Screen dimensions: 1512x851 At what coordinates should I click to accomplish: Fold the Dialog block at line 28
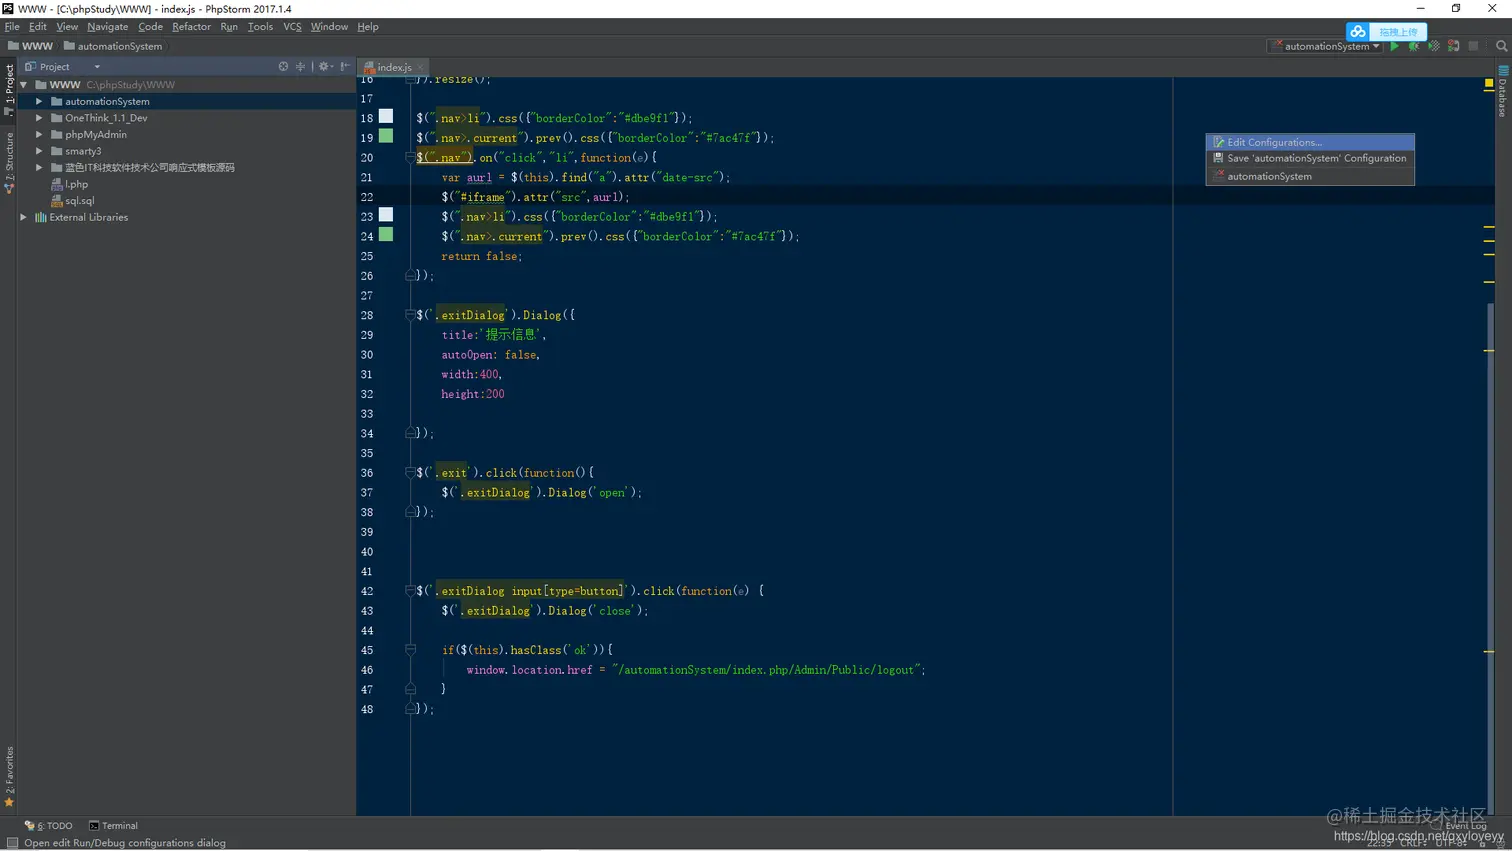point(410,315)
